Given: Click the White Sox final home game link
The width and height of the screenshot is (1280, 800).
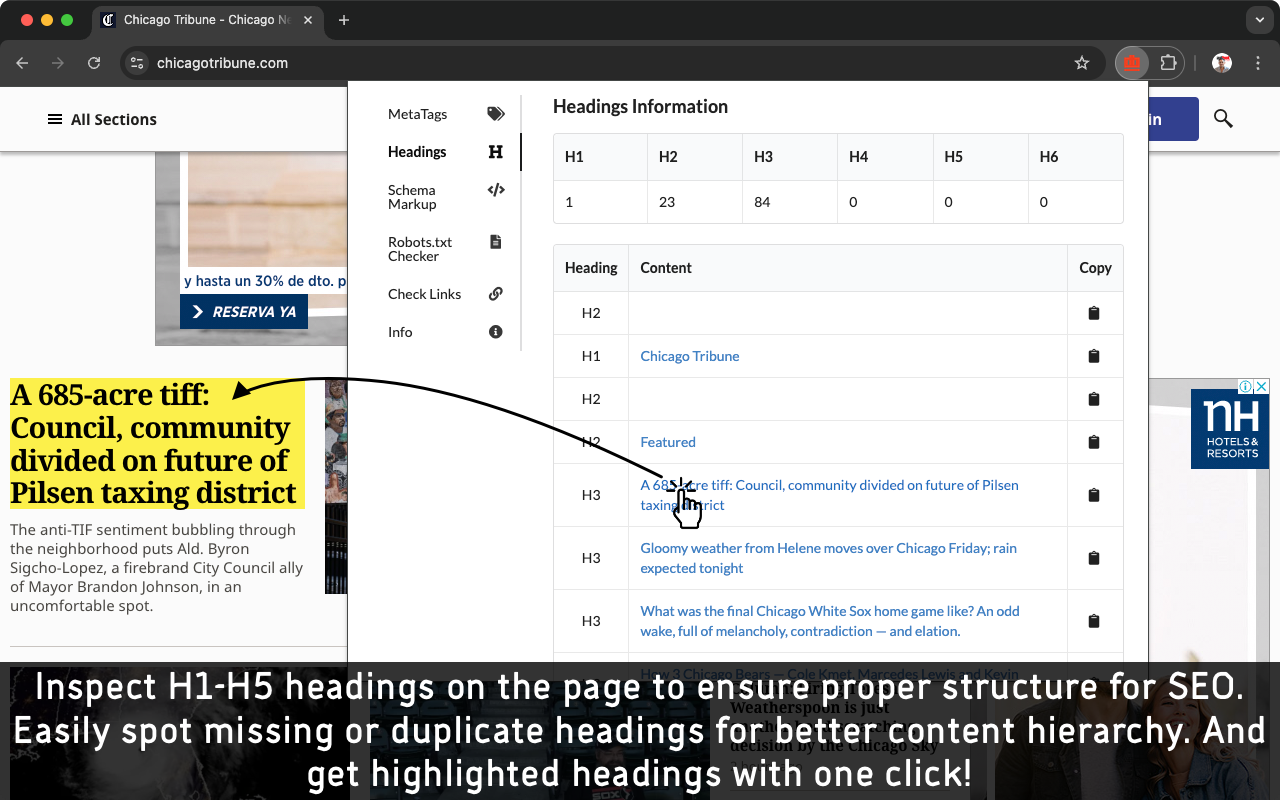Looking at the screenshot, I should pos(830,621).
